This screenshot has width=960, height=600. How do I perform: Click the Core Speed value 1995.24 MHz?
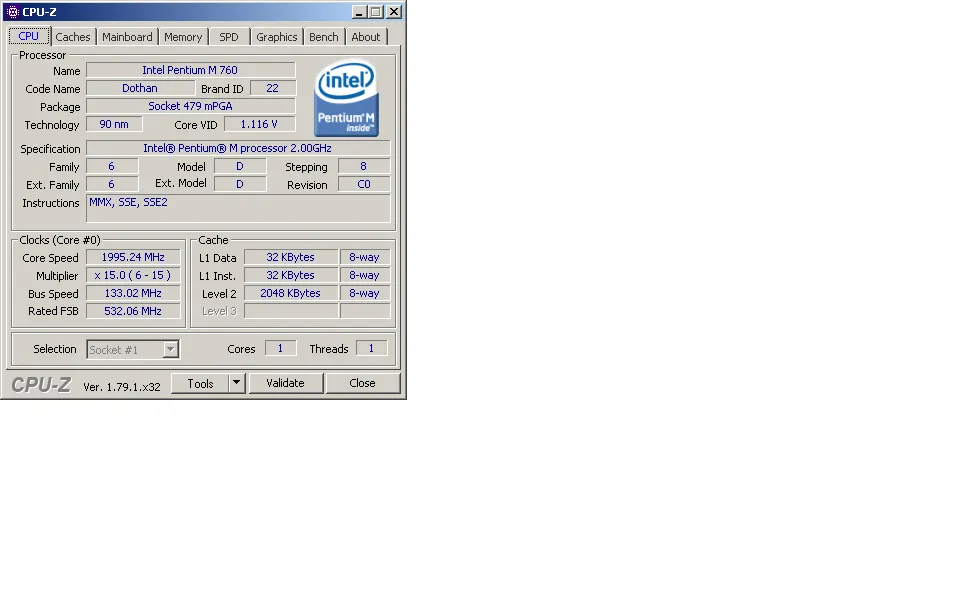pos(133,257)
